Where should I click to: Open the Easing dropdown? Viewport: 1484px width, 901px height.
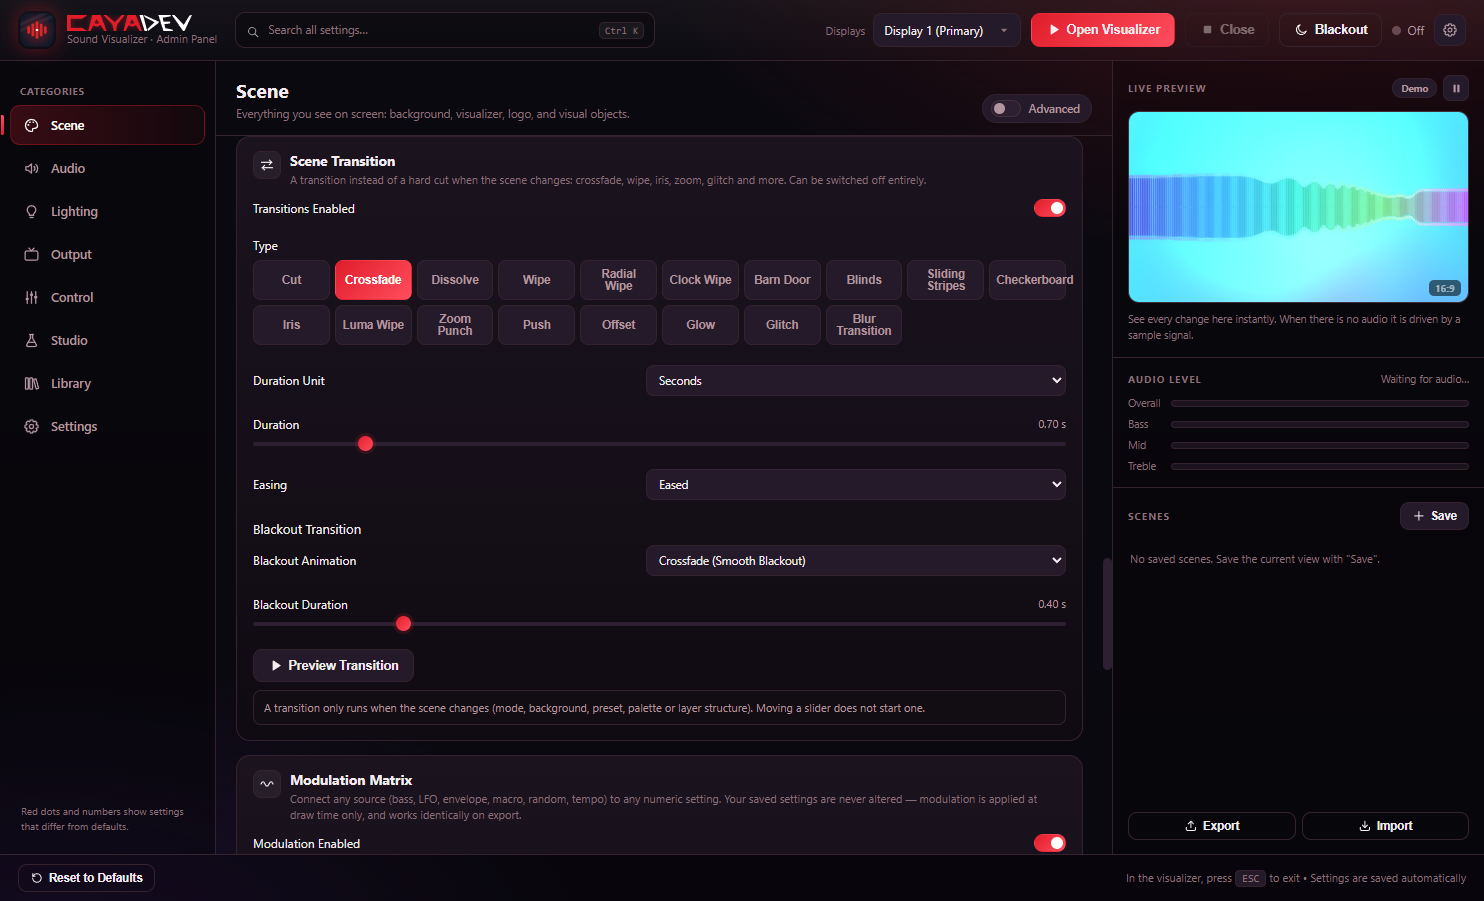click(x=856, y=485)
